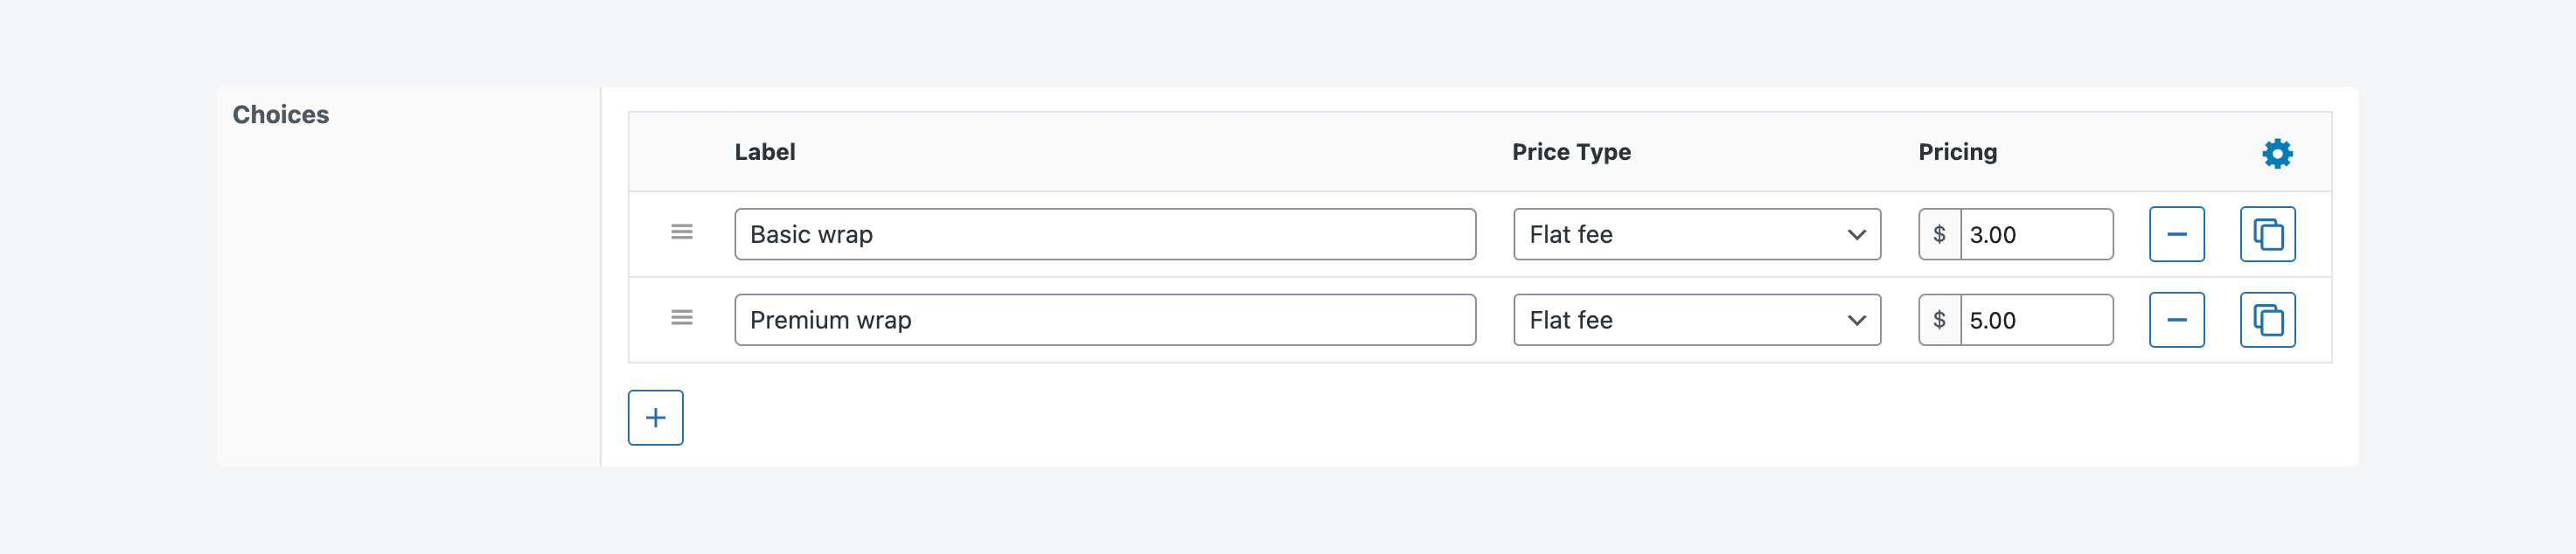Open Price Type dropdown for Basic wrap
Viewport: 2576px width, 554px height.
point(1696,234)
